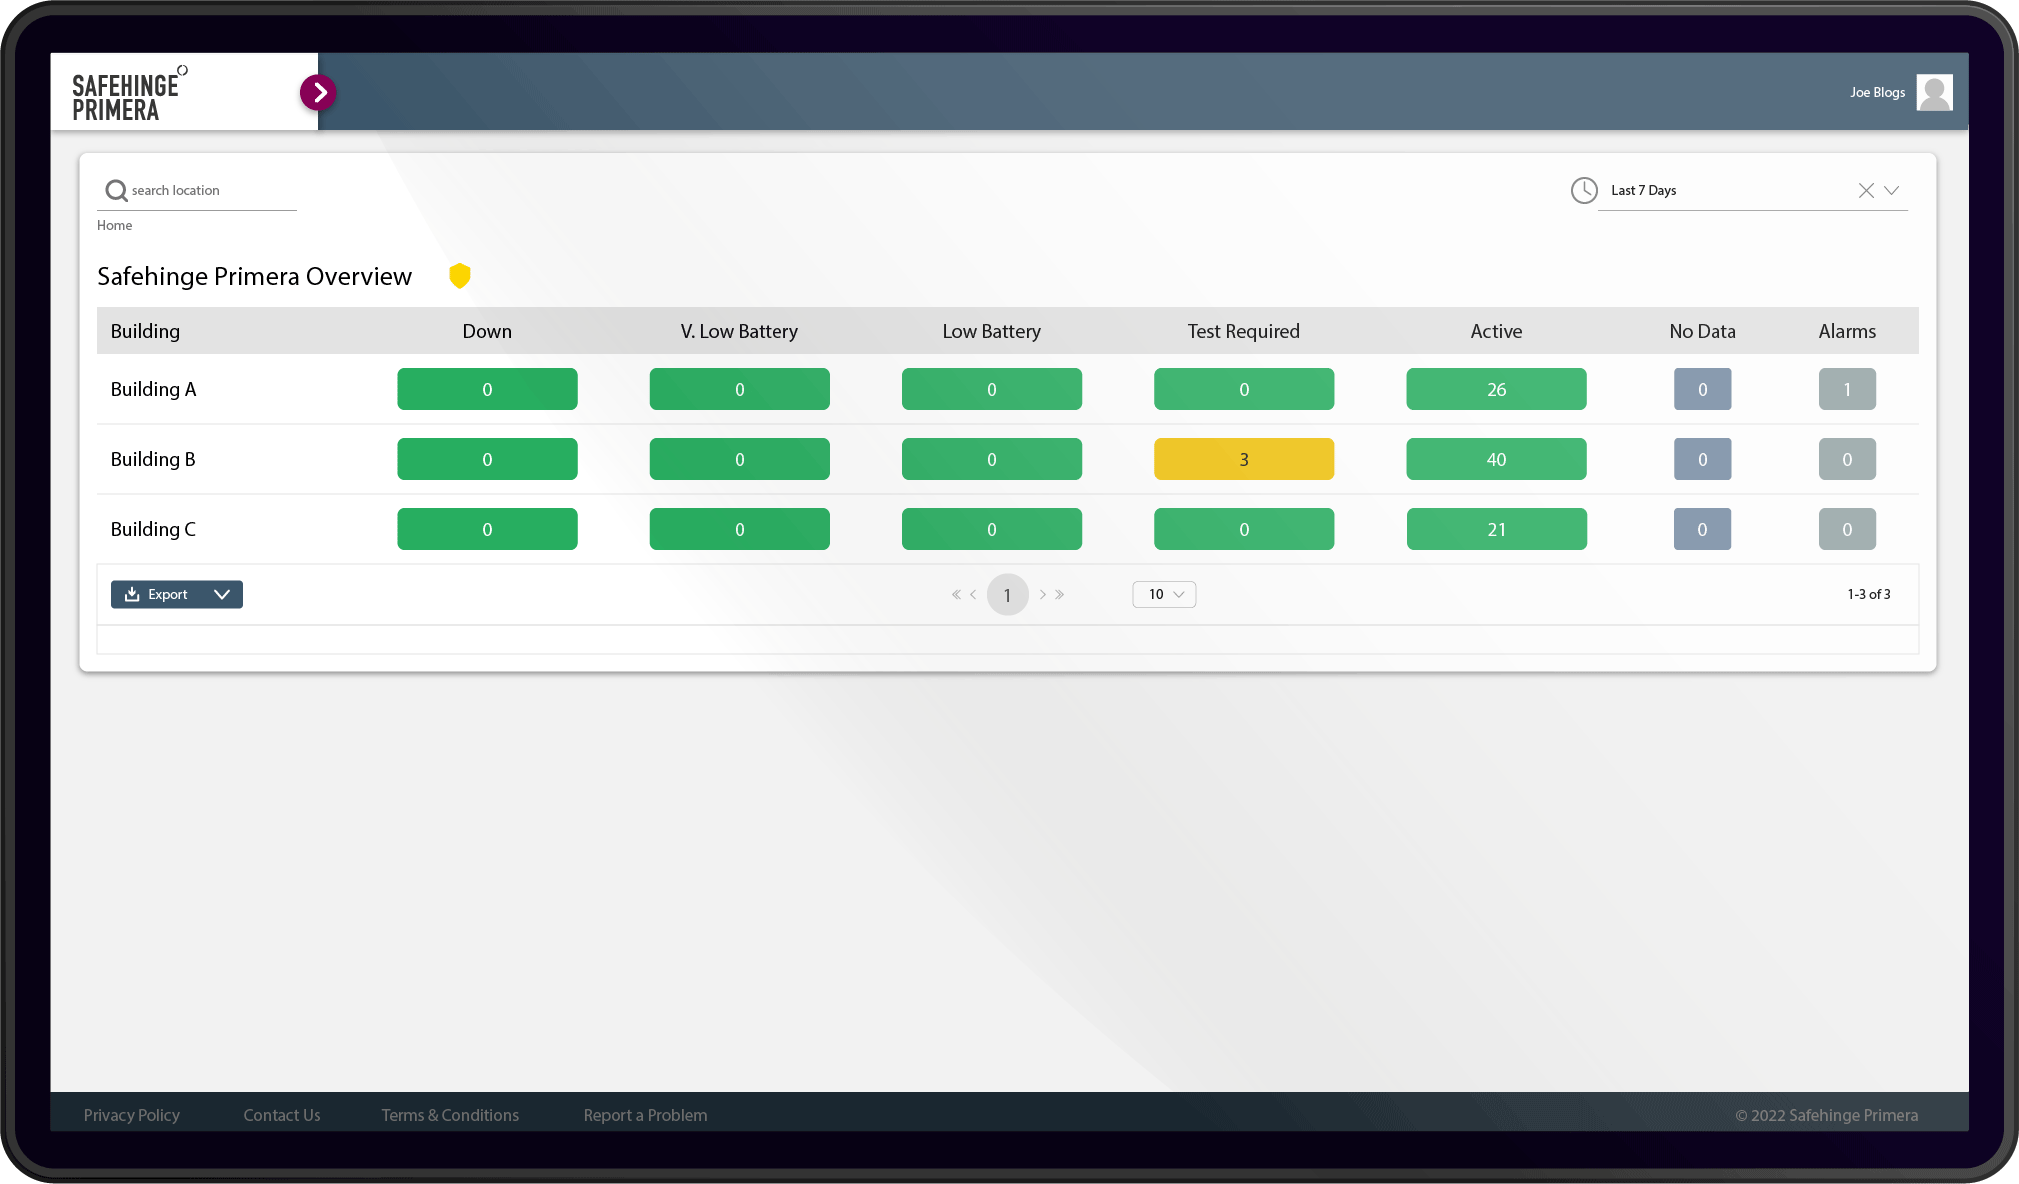
Task: Click Building C V. Low Battery count
Action: [739, 529]
